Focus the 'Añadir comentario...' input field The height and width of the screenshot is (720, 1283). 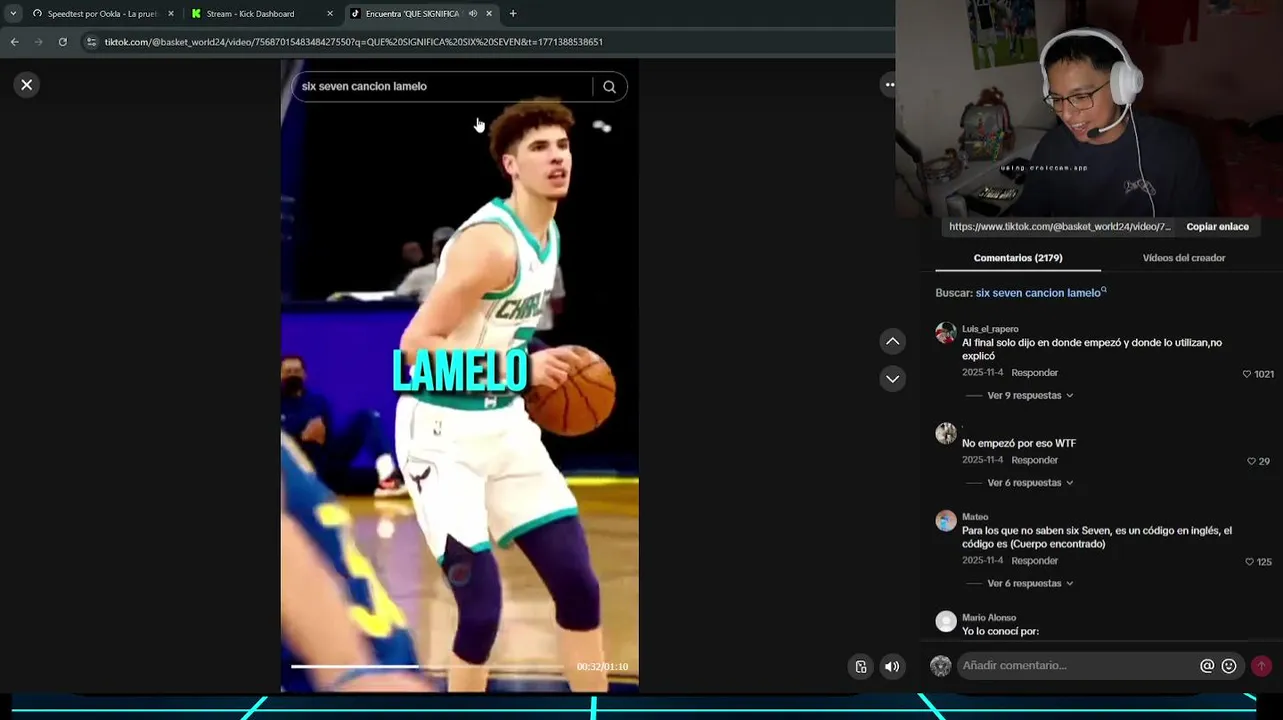(1077, 666)
